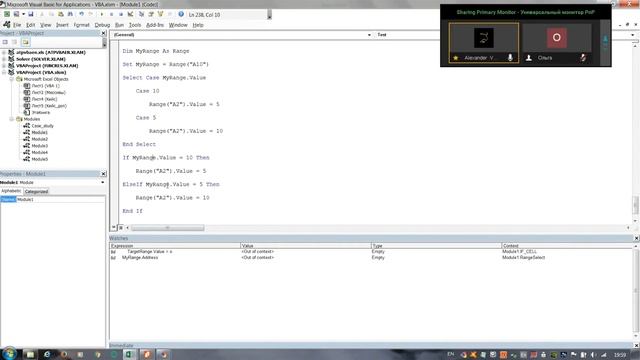The height and width of the screenshot is (360, 640).
Task: Expand the Solver (SOLVER.XLAM) project node
Action: (x=4, y=59)
